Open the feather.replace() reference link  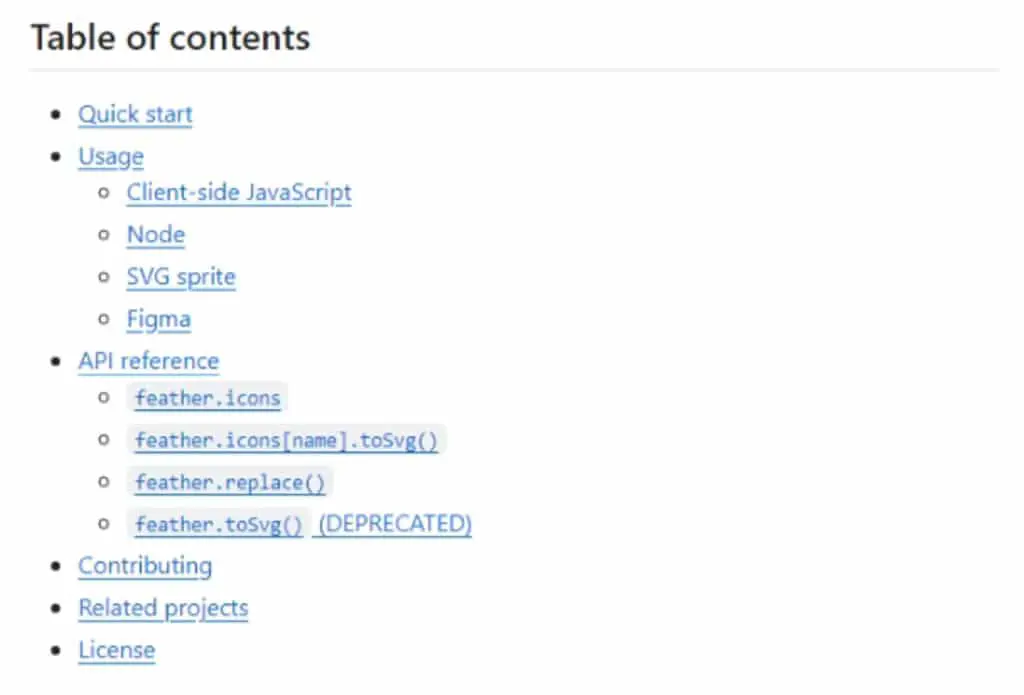[x=230, y=483]
